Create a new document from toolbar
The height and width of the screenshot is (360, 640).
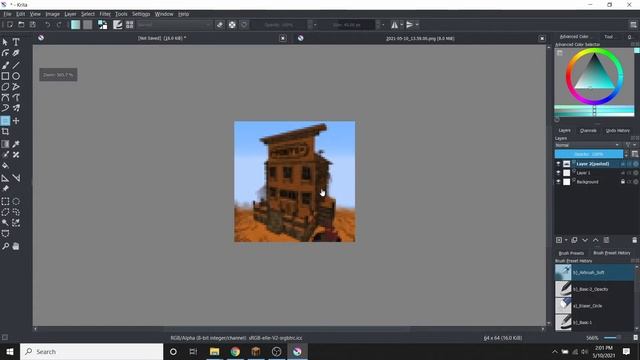[10, 25]
